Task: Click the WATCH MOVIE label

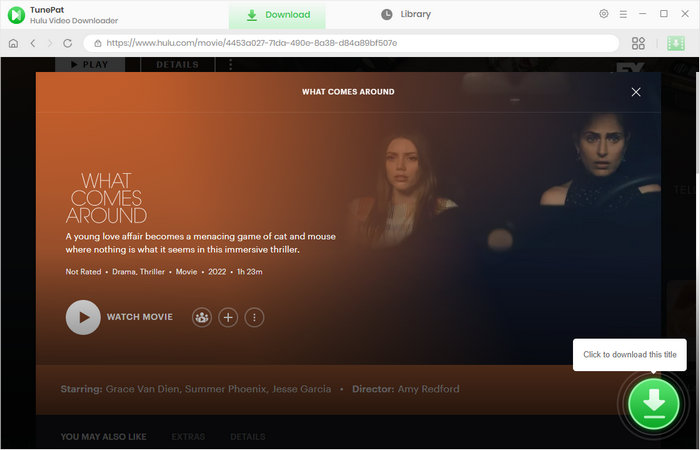Action: coord(140,317)
